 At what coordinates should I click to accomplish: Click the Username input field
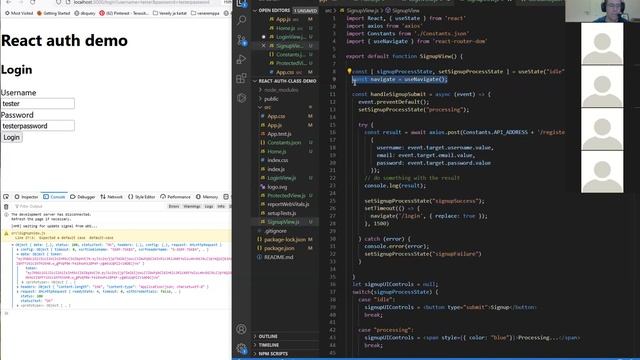pos(38,104)
